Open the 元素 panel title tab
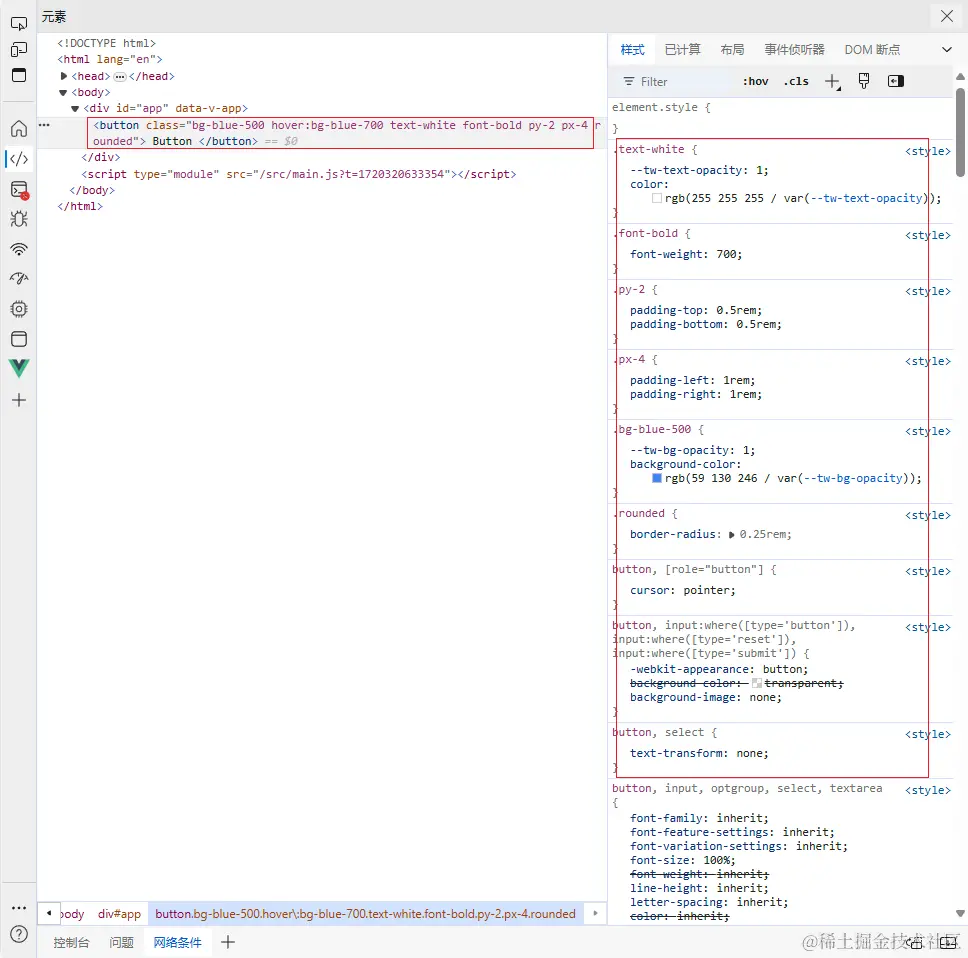 [54, 17]
